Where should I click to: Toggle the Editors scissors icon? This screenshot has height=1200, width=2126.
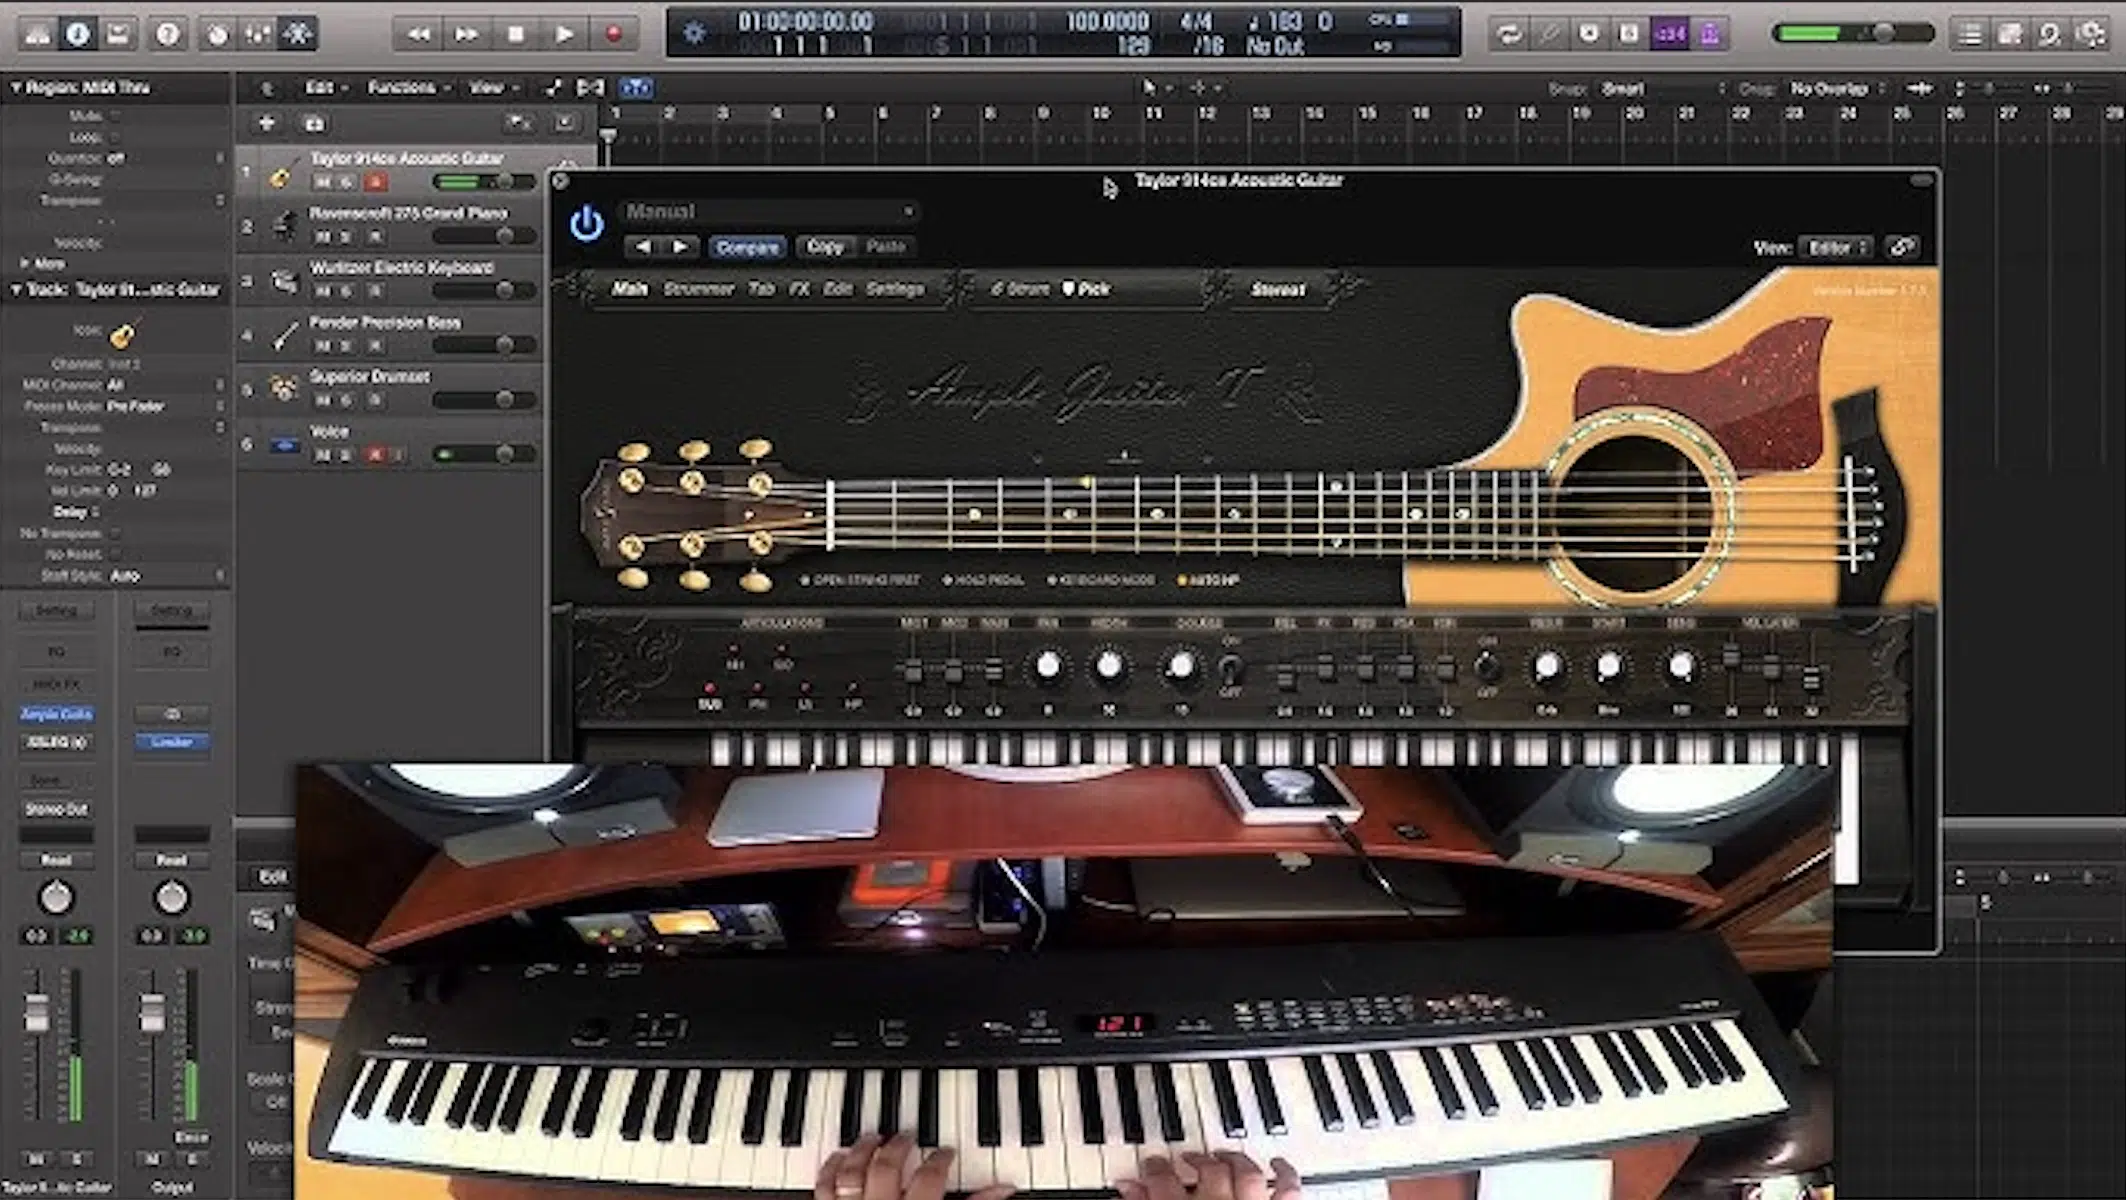click(297, 34)
